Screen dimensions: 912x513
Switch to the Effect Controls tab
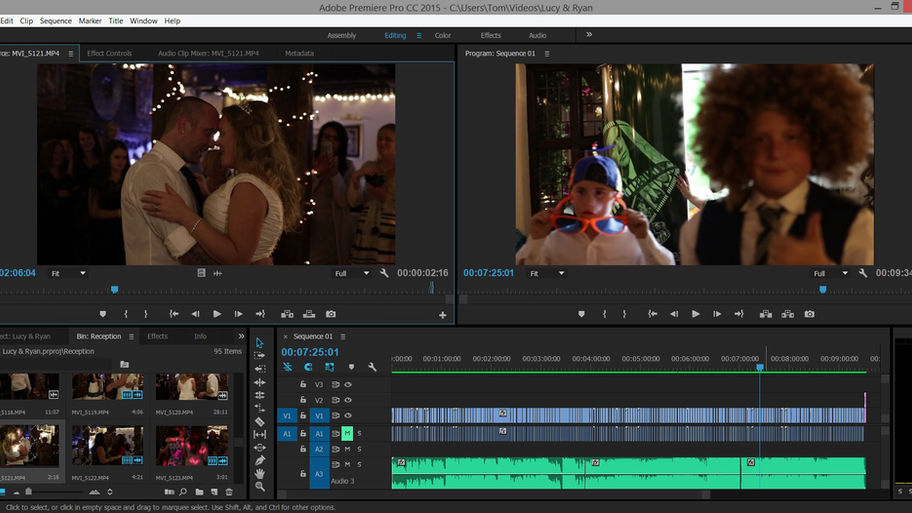click(109, 53)
